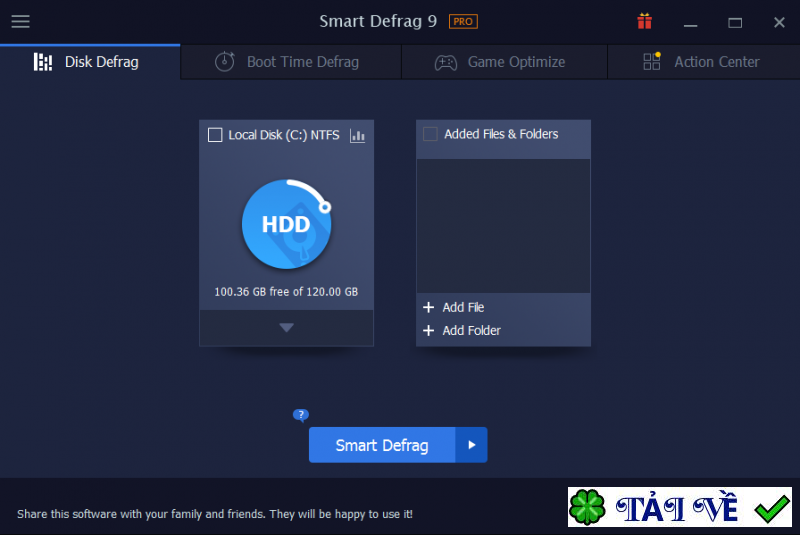Click the HDD disk icon

tap(287, 223)
